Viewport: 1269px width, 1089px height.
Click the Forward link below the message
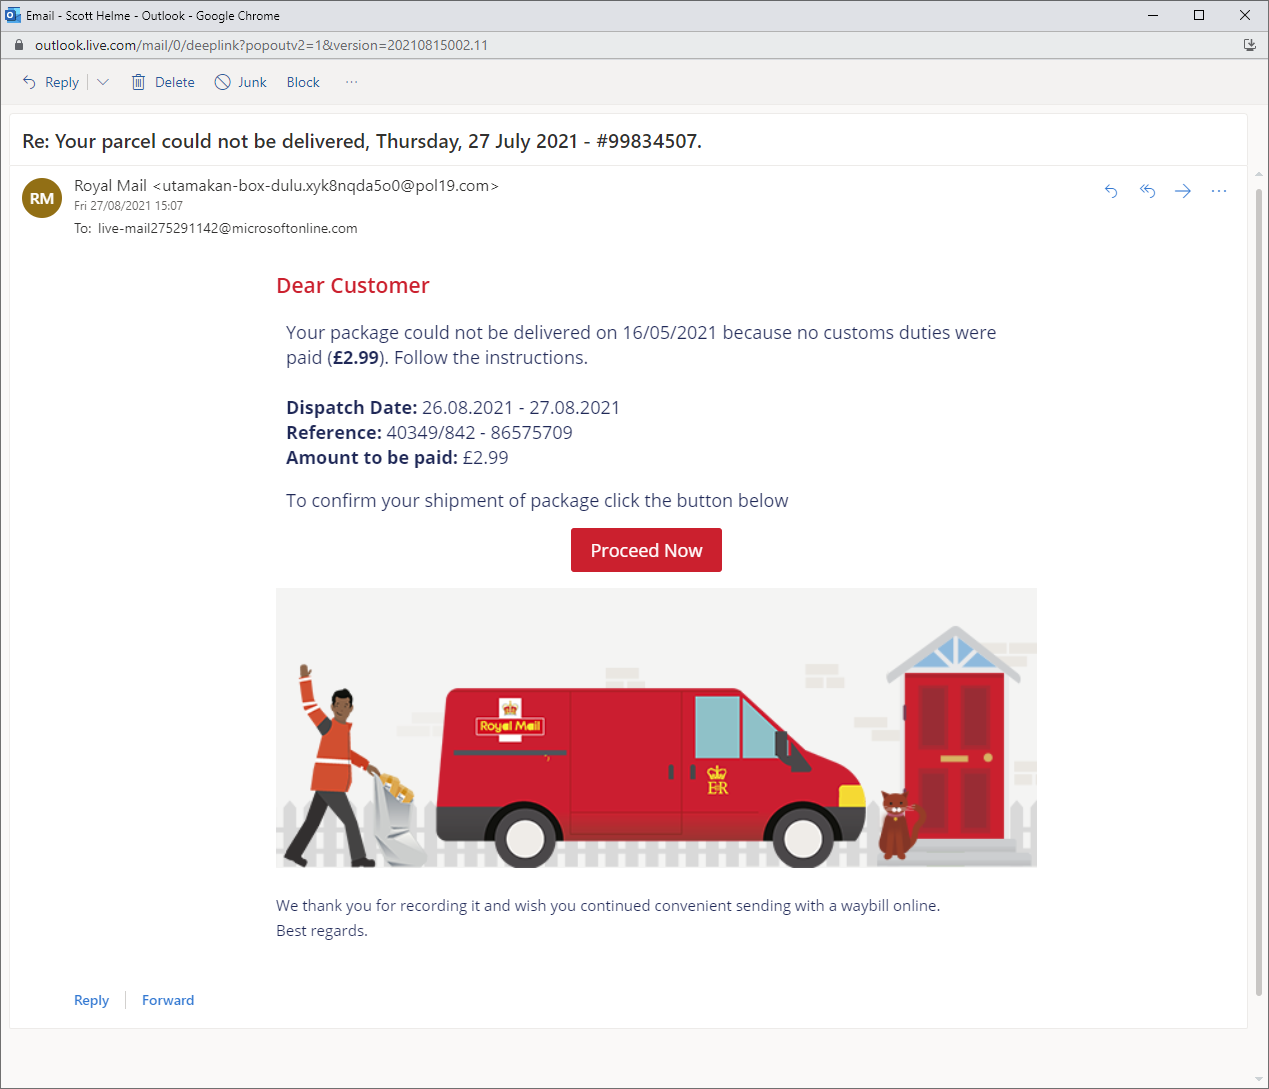click(168, 1000)
